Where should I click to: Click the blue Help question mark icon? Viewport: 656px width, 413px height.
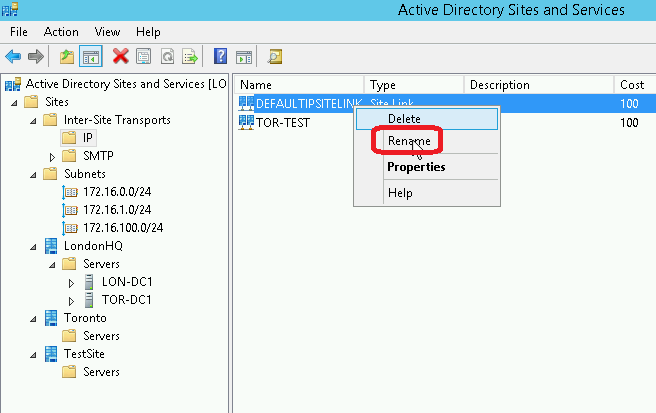[220, 56]
